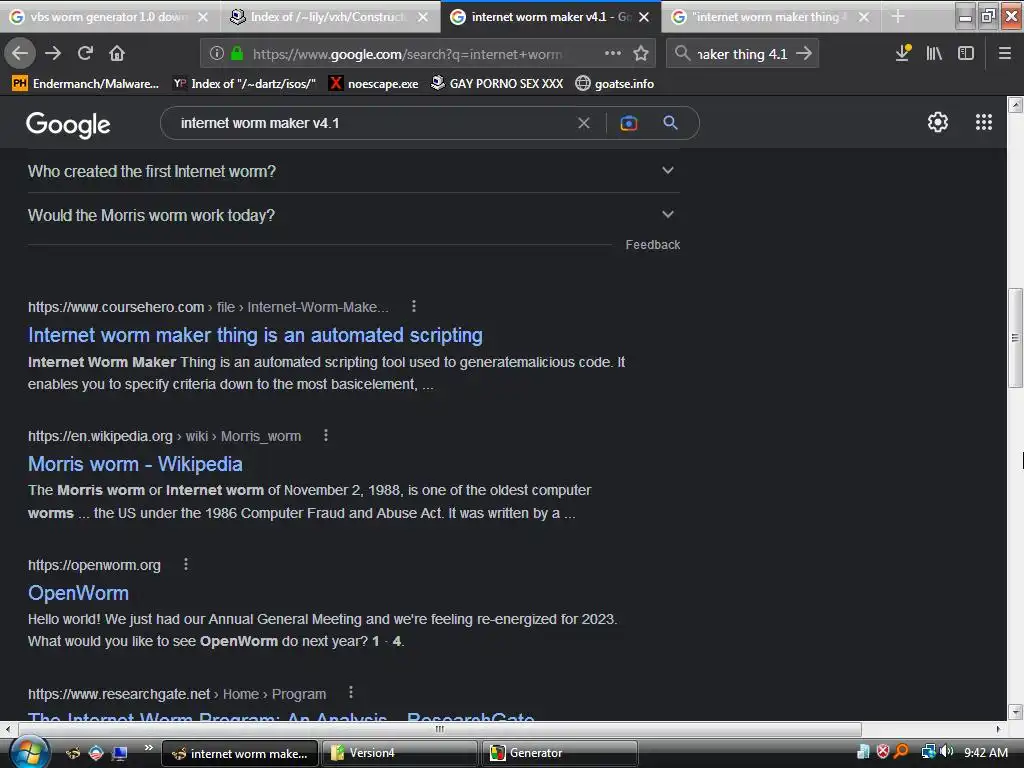This screenshot has height=768, width=1024.
Task: Open a new browser tab
Action: pos(898,16)
